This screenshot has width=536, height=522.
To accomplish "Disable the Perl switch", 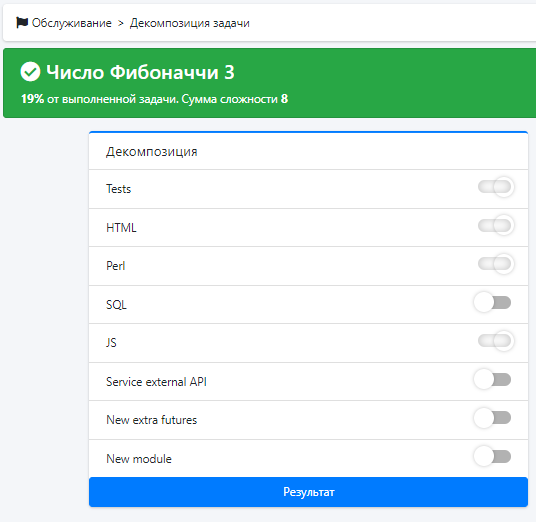I will (x=495, y=264).
